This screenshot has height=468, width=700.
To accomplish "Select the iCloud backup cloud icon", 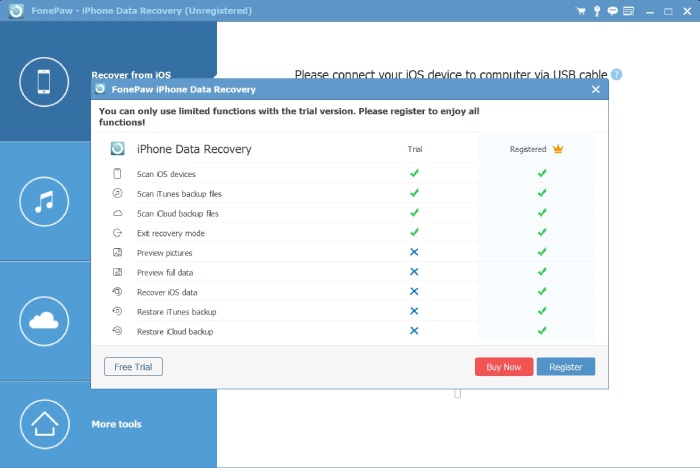I will 44,321.
